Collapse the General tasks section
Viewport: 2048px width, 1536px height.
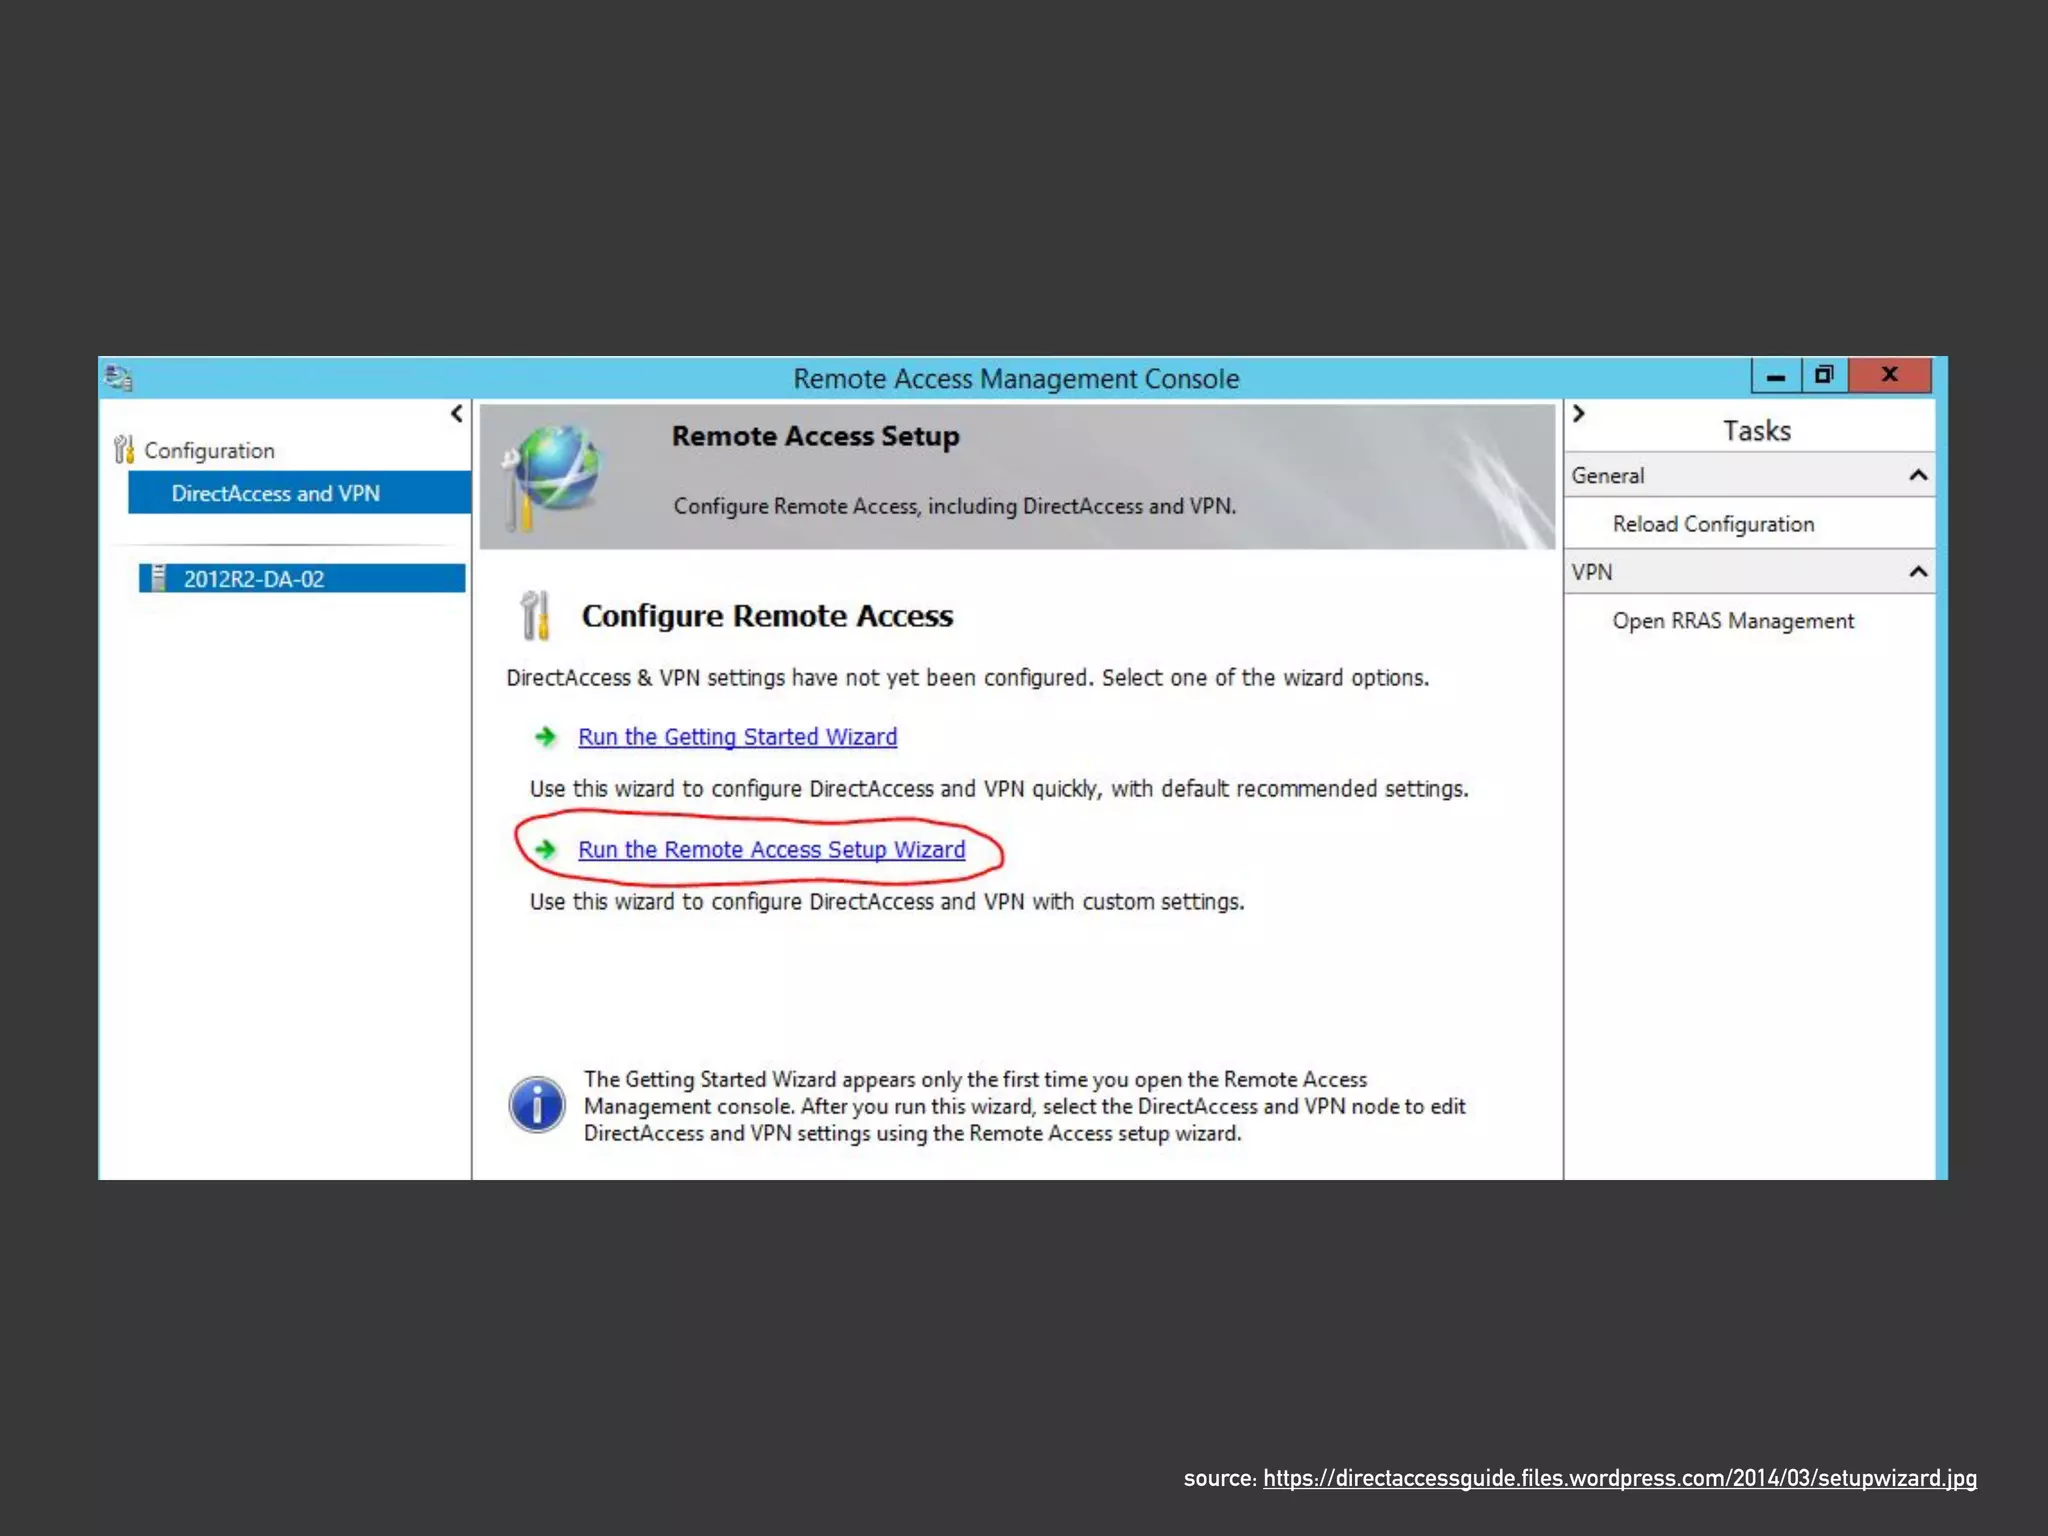point(1917,476)
